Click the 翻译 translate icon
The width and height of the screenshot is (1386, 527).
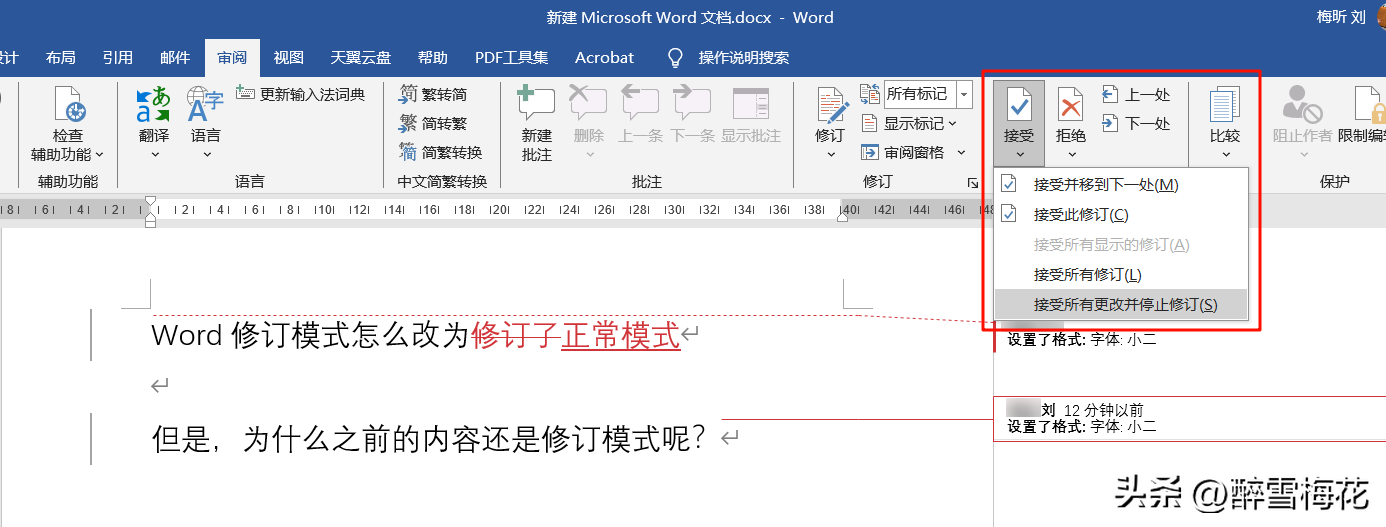click(x=154, y=105)
